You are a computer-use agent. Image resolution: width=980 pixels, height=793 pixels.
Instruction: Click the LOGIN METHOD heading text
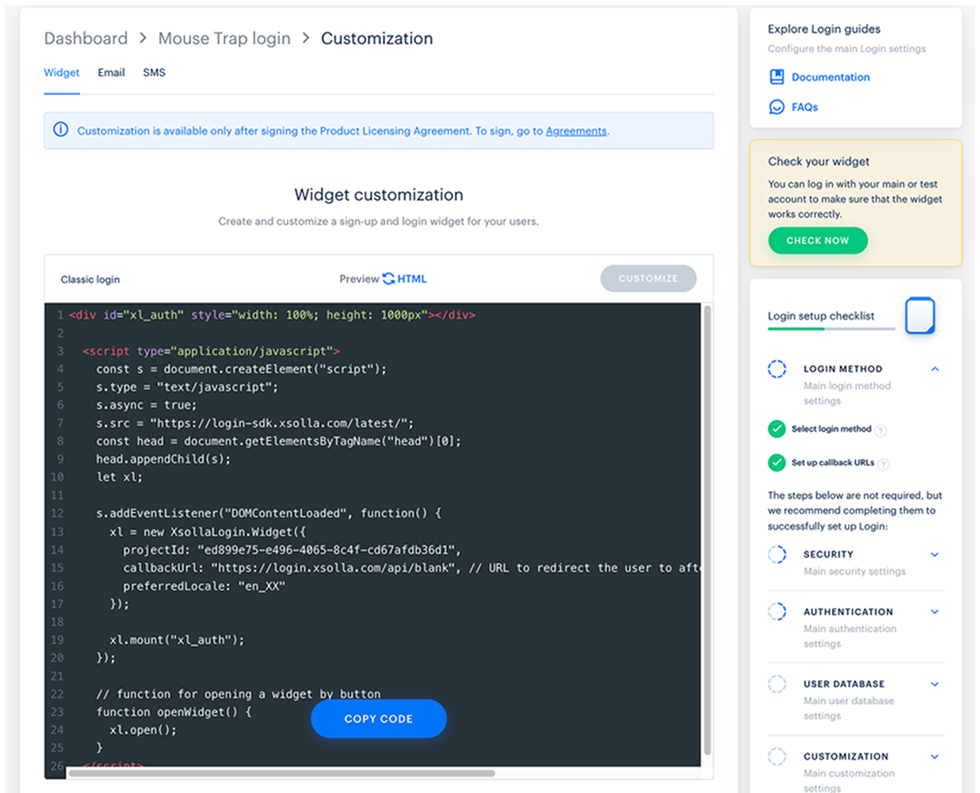842,369
